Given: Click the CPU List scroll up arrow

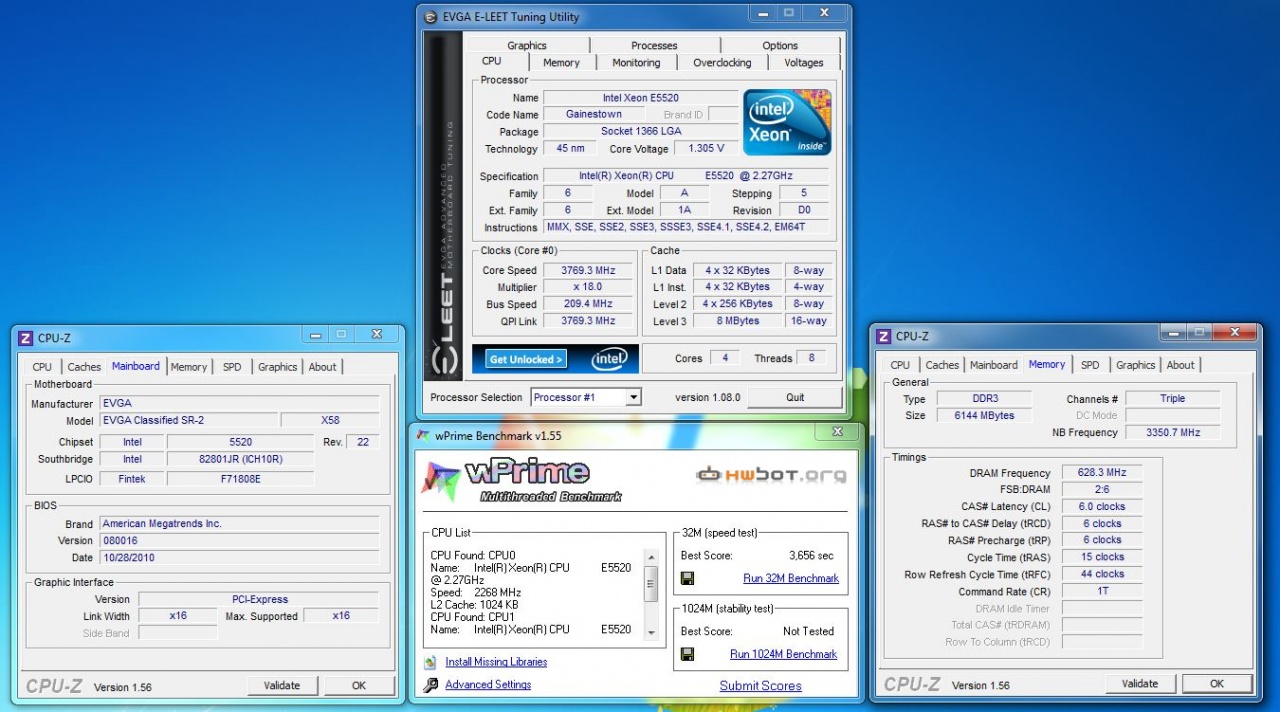Looking at the screenshot, I should [x=651, y=557].
